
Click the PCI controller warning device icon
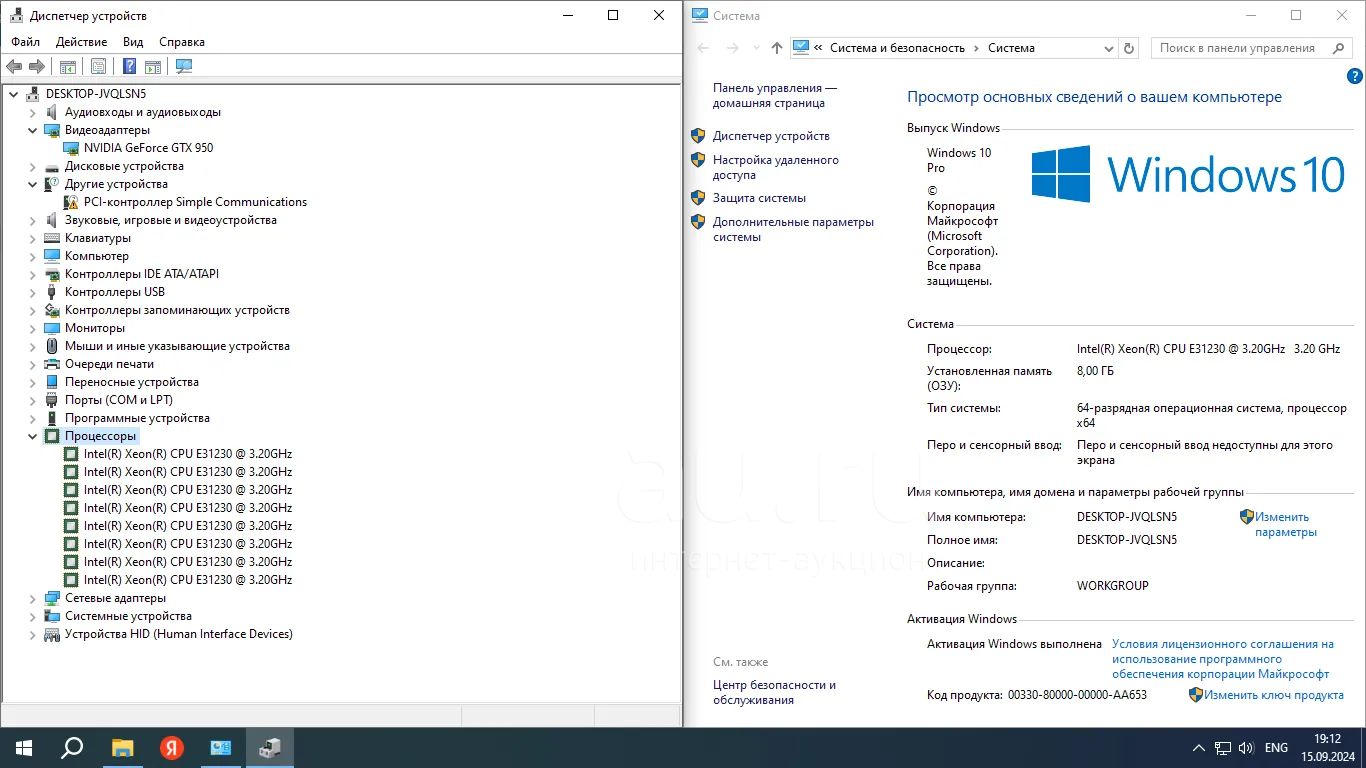(x=72, y=202)
